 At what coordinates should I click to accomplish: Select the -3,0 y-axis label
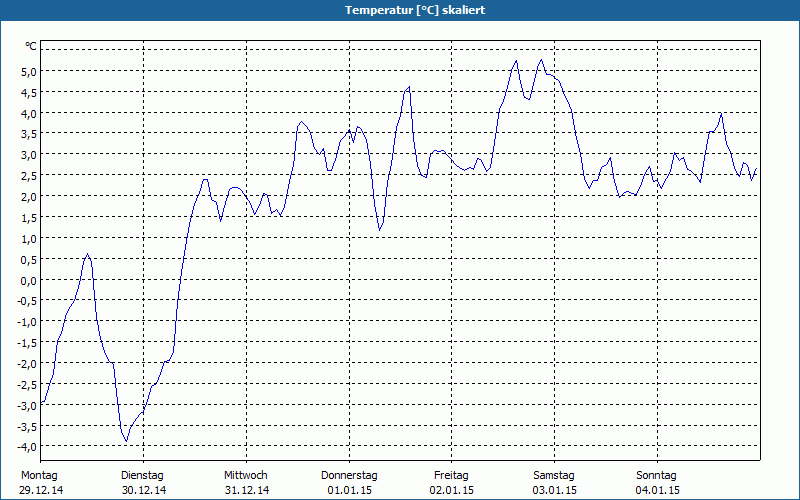tap(27, 406)
